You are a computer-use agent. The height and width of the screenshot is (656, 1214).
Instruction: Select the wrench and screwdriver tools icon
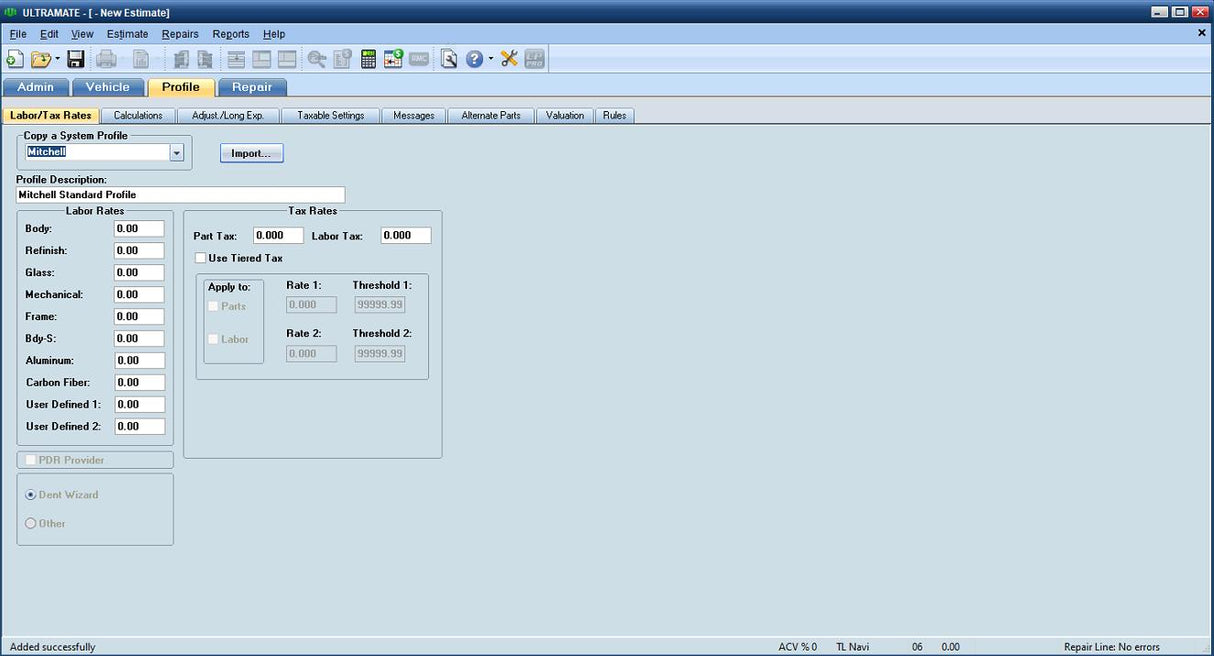[x=508, y=59]
